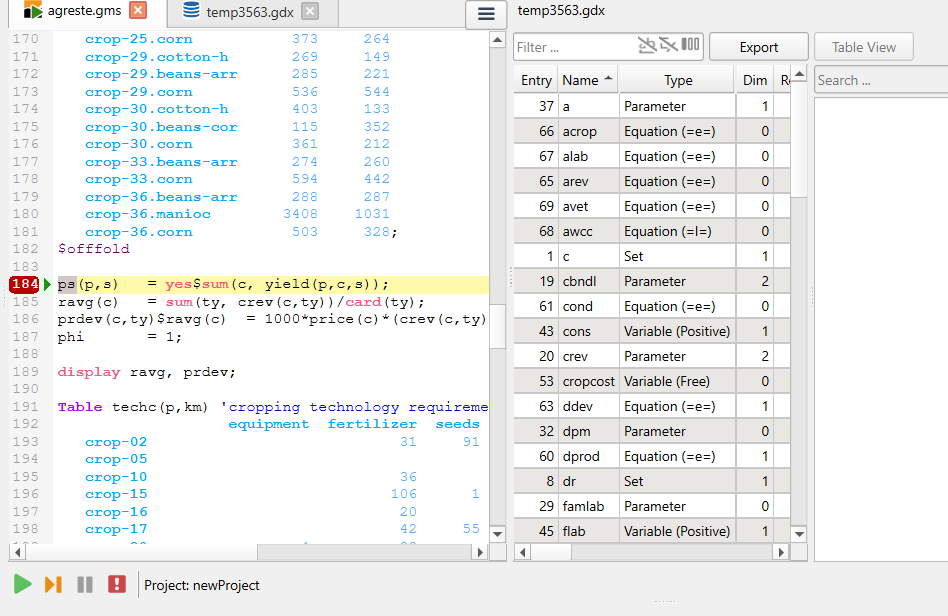948x616 pixels.
Task: Sort symbol table by Name column
Action: pos(580,80)
